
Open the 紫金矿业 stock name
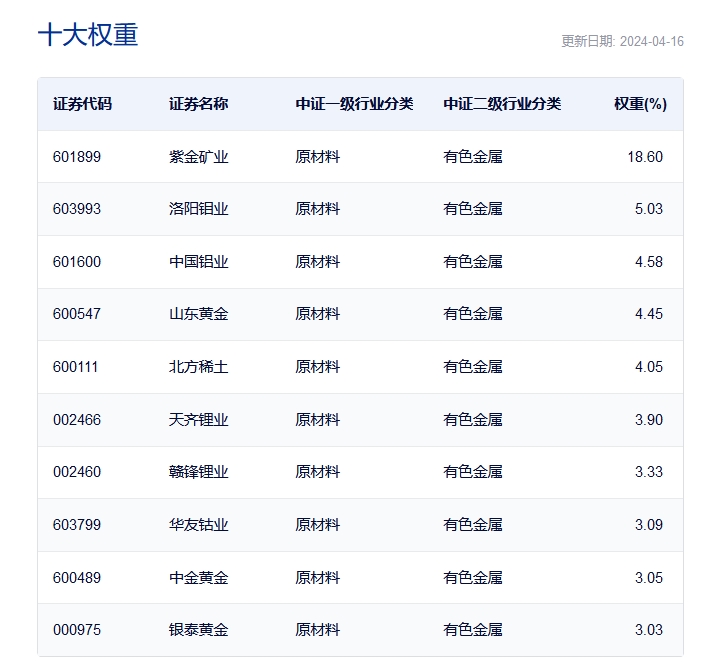coord(199,157)
